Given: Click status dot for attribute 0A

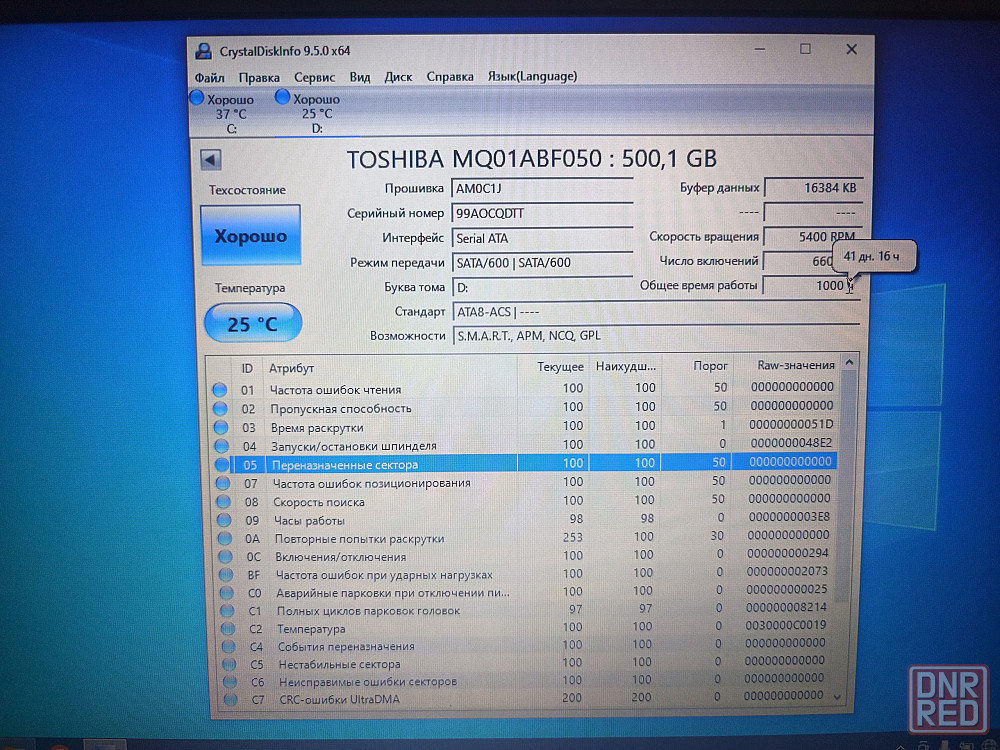Looking at the screenshot, I should pyautogui.click(x=225, y=539).
